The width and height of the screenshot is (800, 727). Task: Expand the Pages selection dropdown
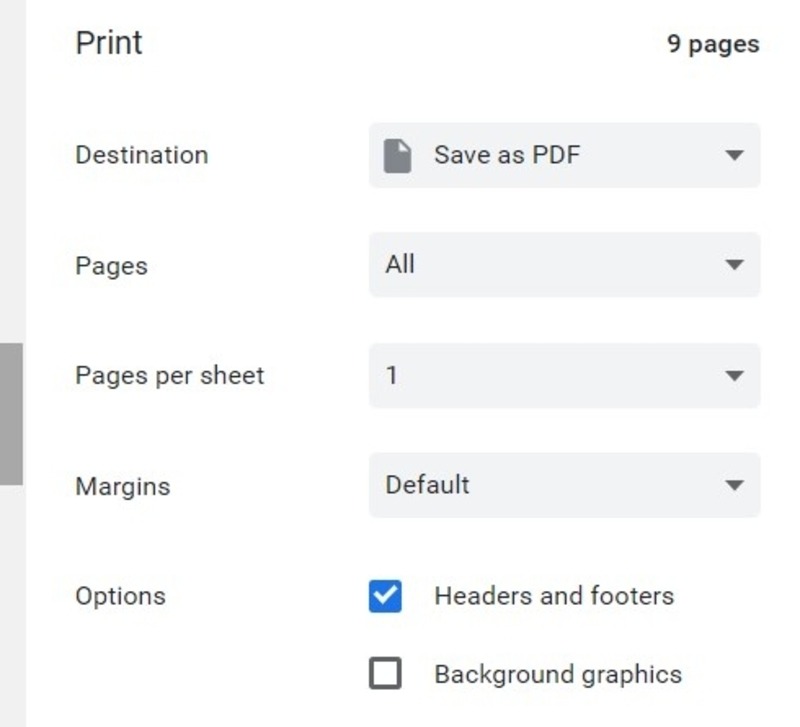click(x=735, y=265)
